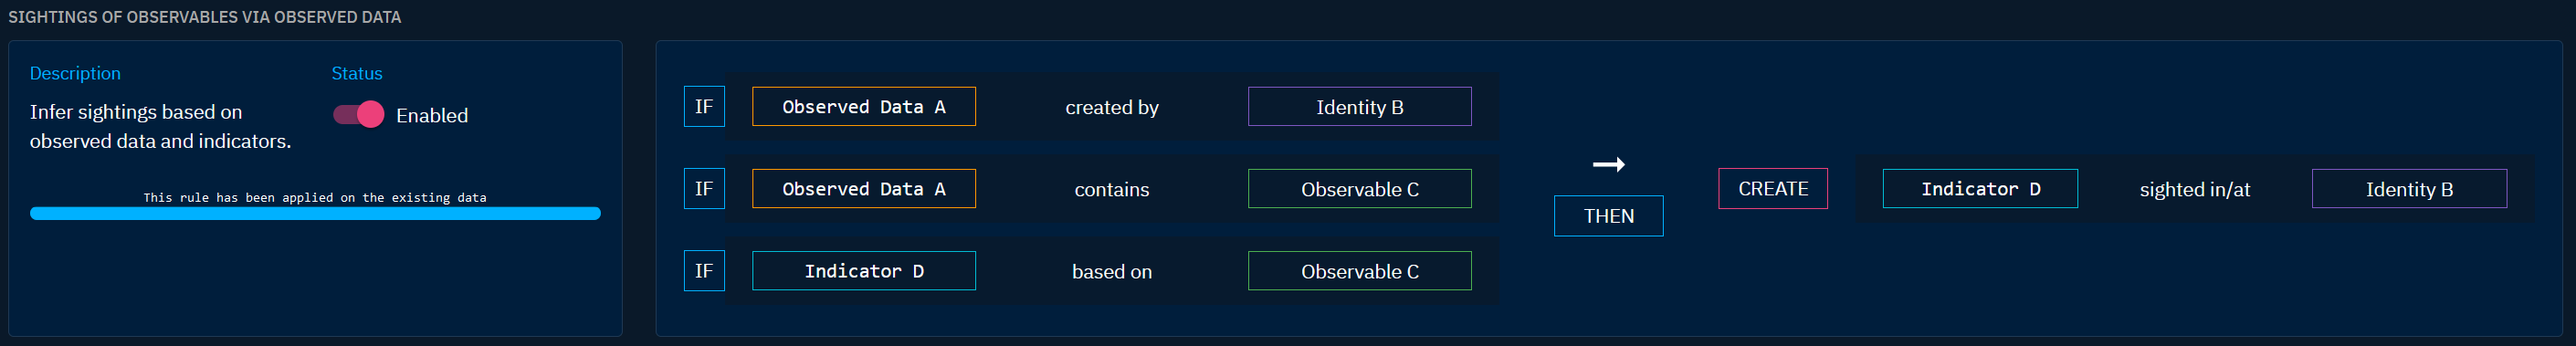
Task: Click Identity B in the result clause
Action: point(2408,189)
